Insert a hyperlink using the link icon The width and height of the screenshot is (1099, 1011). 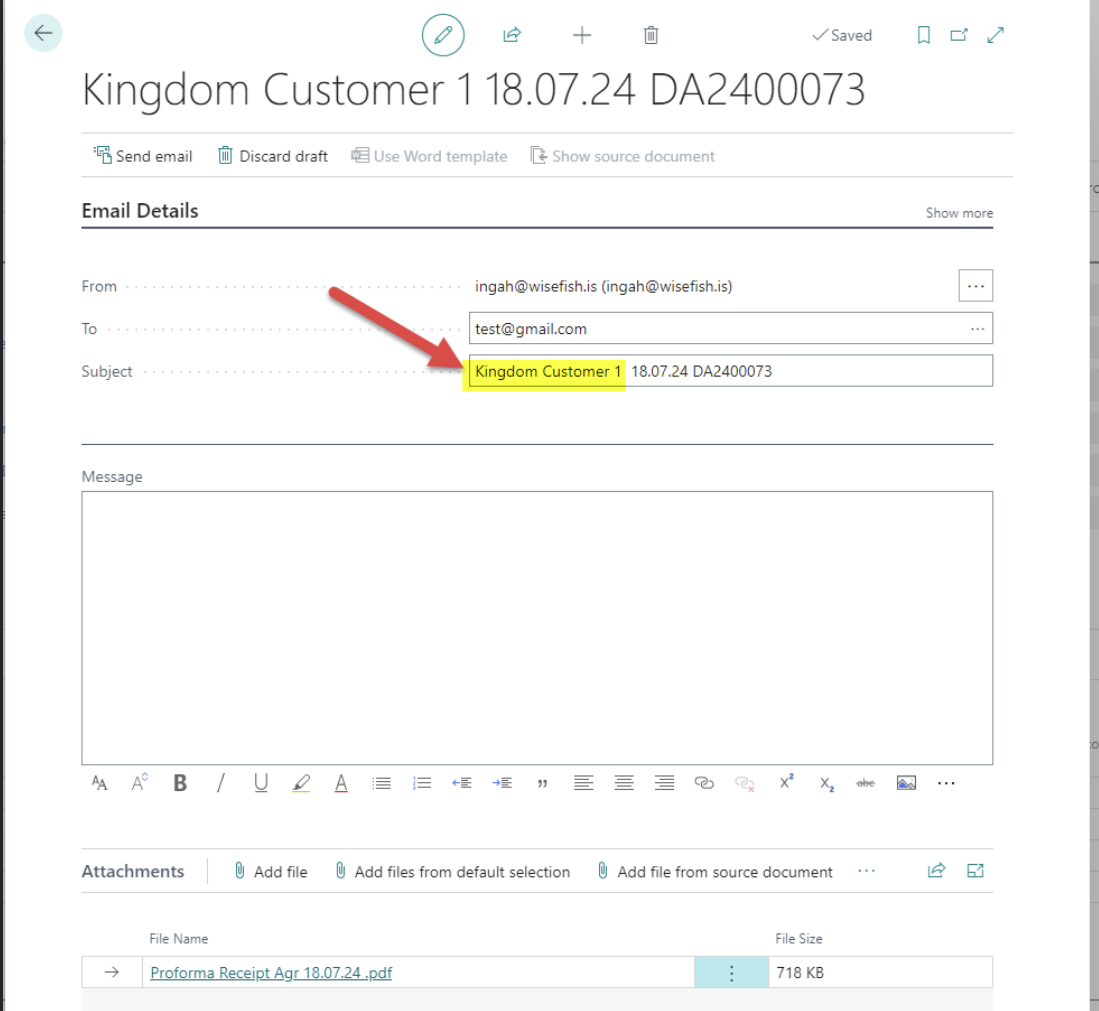(x=704, y=783)
